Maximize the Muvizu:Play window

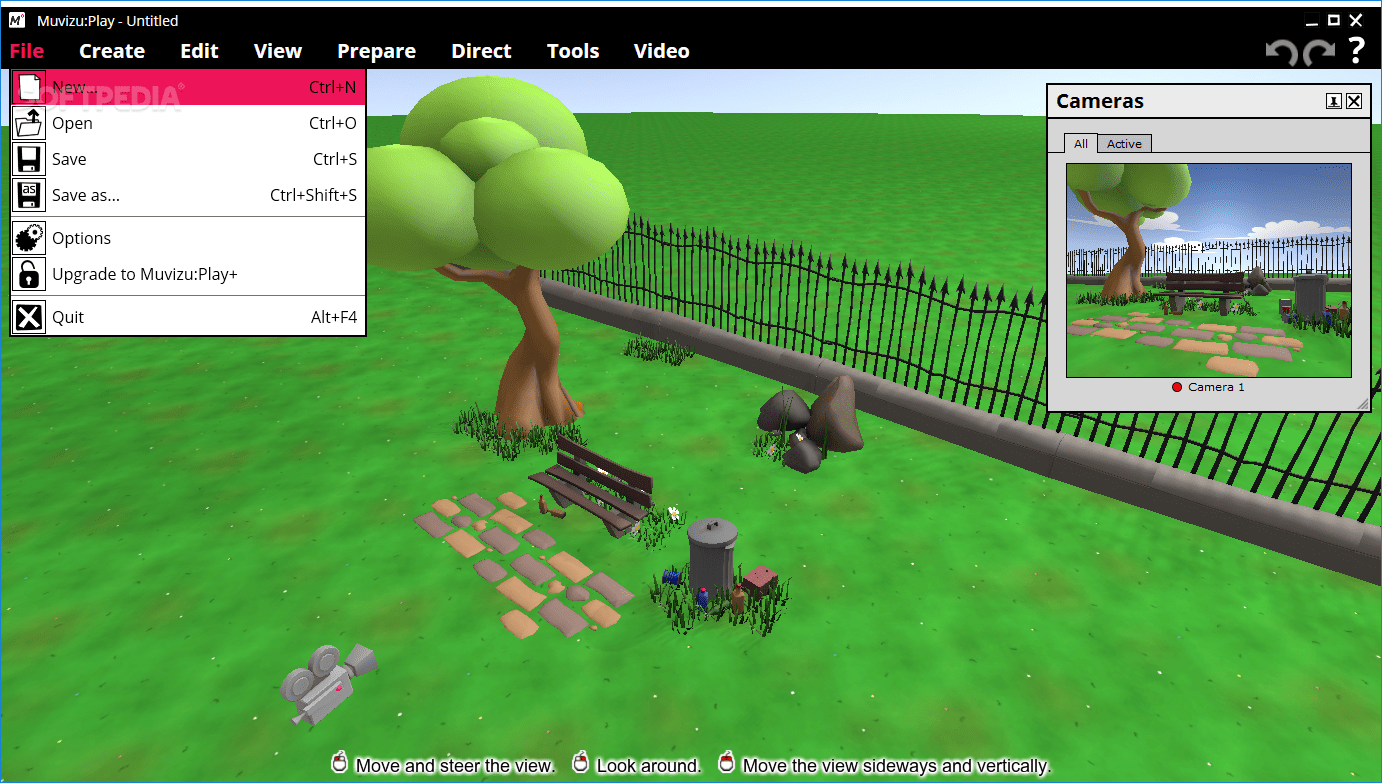[x=1334, y=20]
